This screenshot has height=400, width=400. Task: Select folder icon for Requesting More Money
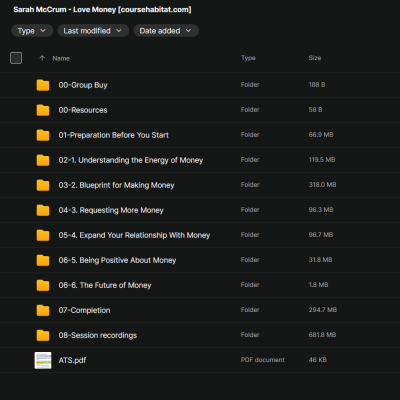pos(43,210)
